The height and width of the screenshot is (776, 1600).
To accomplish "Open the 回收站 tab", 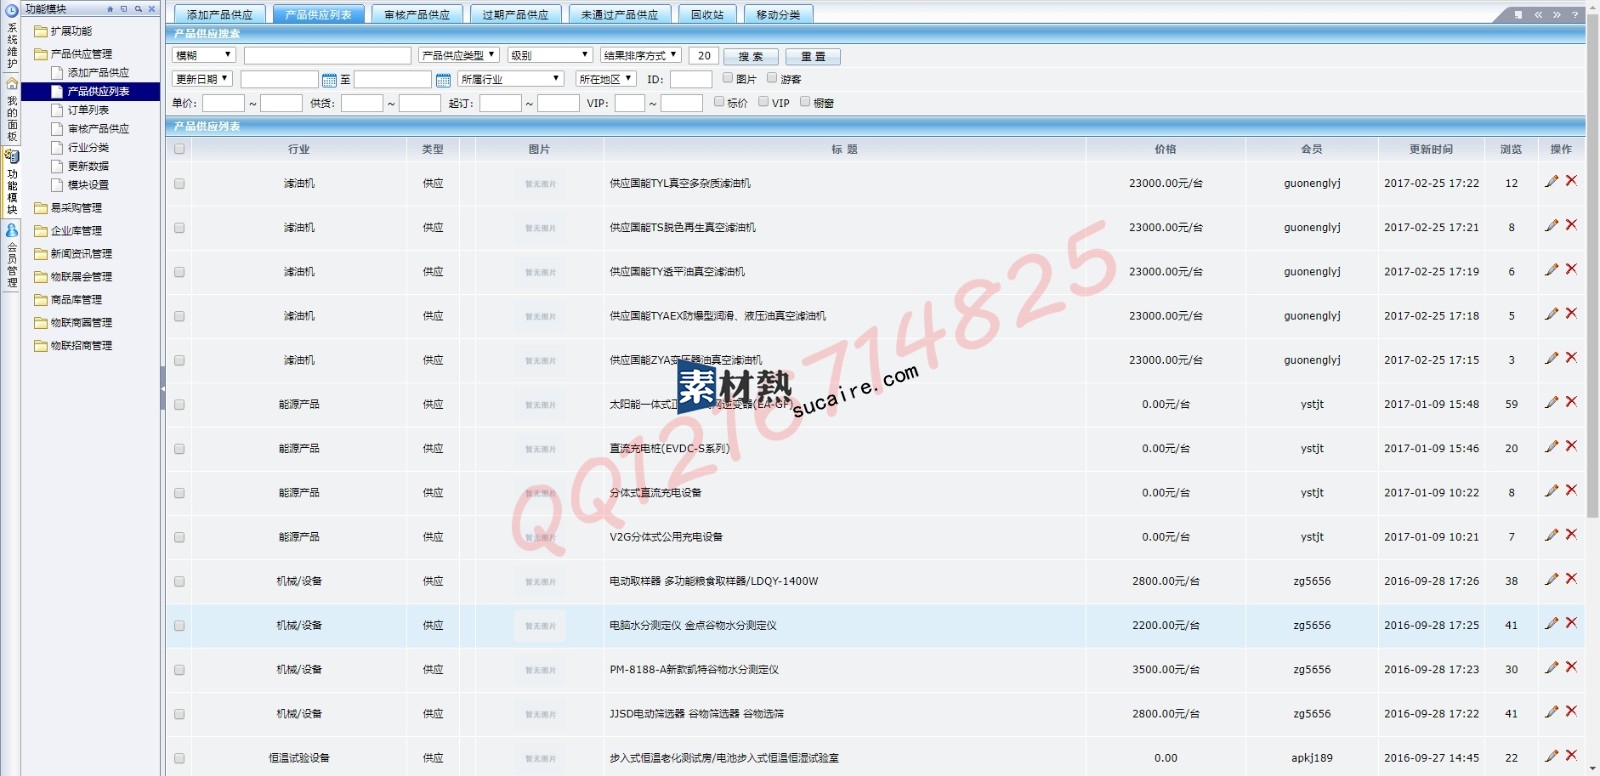I will coord(708,15).
